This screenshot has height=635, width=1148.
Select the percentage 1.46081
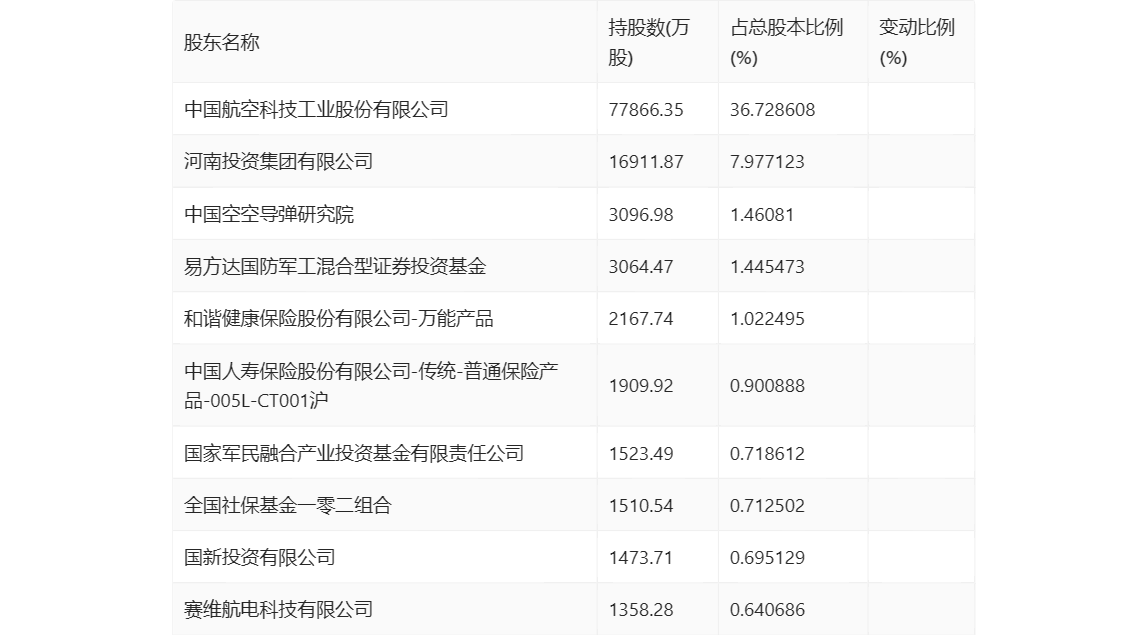(x=762, y=215)
